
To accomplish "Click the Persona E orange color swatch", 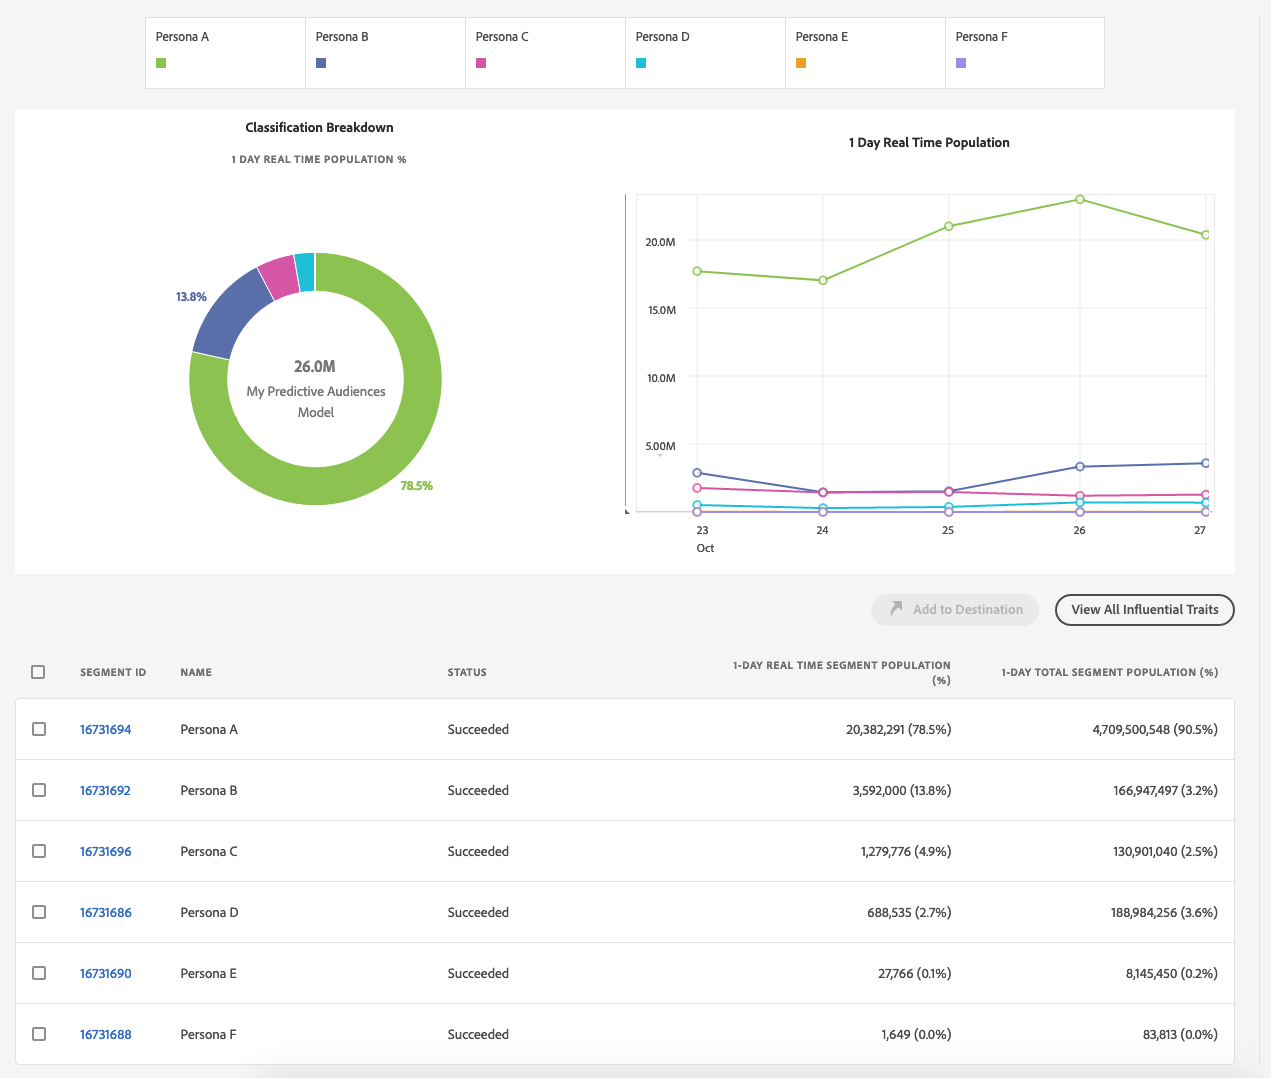I will (801, 63).
